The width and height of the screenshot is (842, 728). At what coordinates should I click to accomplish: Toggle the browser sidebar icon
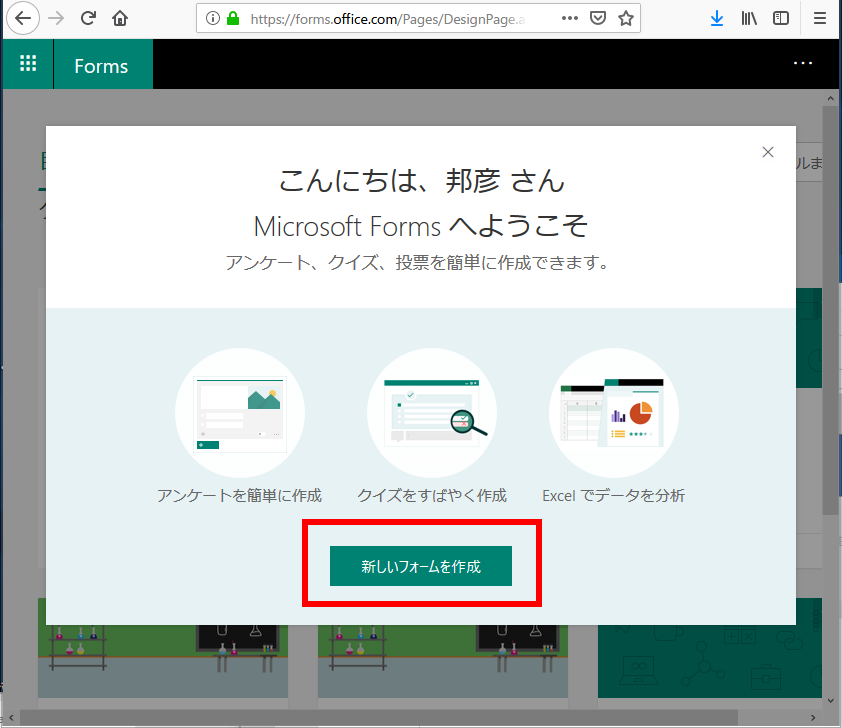tap(781, 19)
